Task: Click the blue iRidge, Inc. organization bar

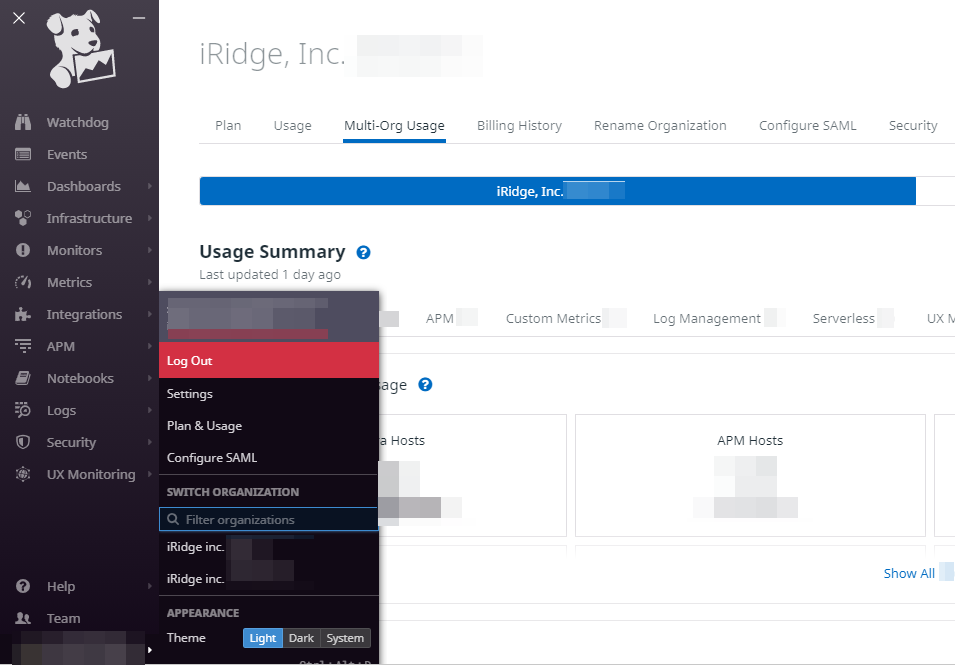Action: point(557,191)
